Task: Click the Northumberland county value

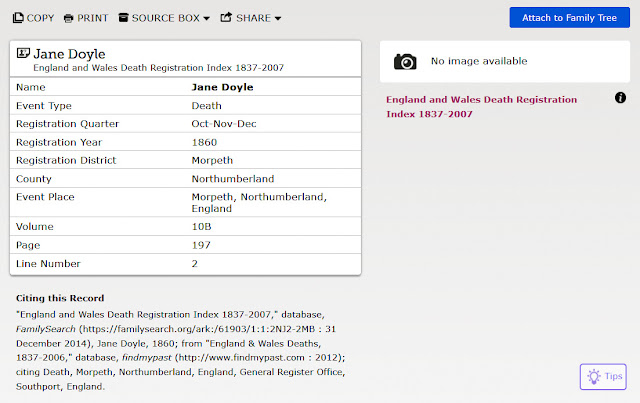Action: [232, 178]
